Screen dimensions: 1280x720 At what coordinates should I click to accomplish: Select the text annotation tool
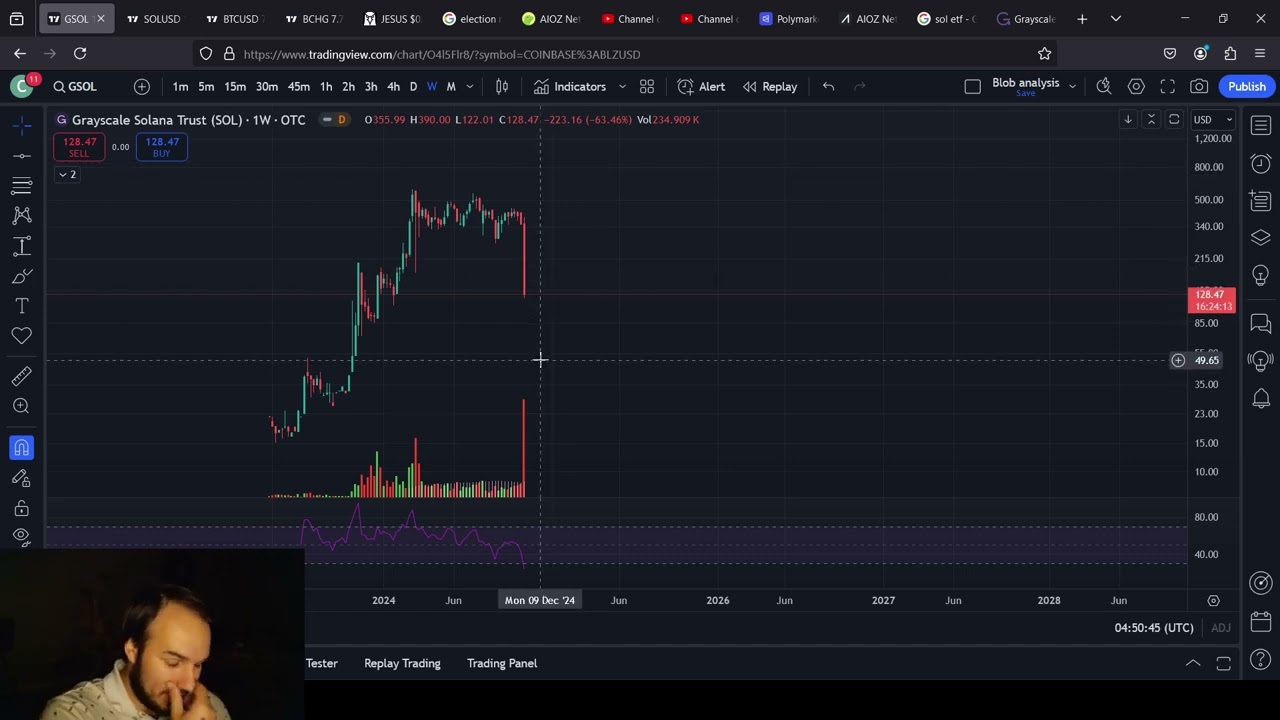click(x=21, y=305)
